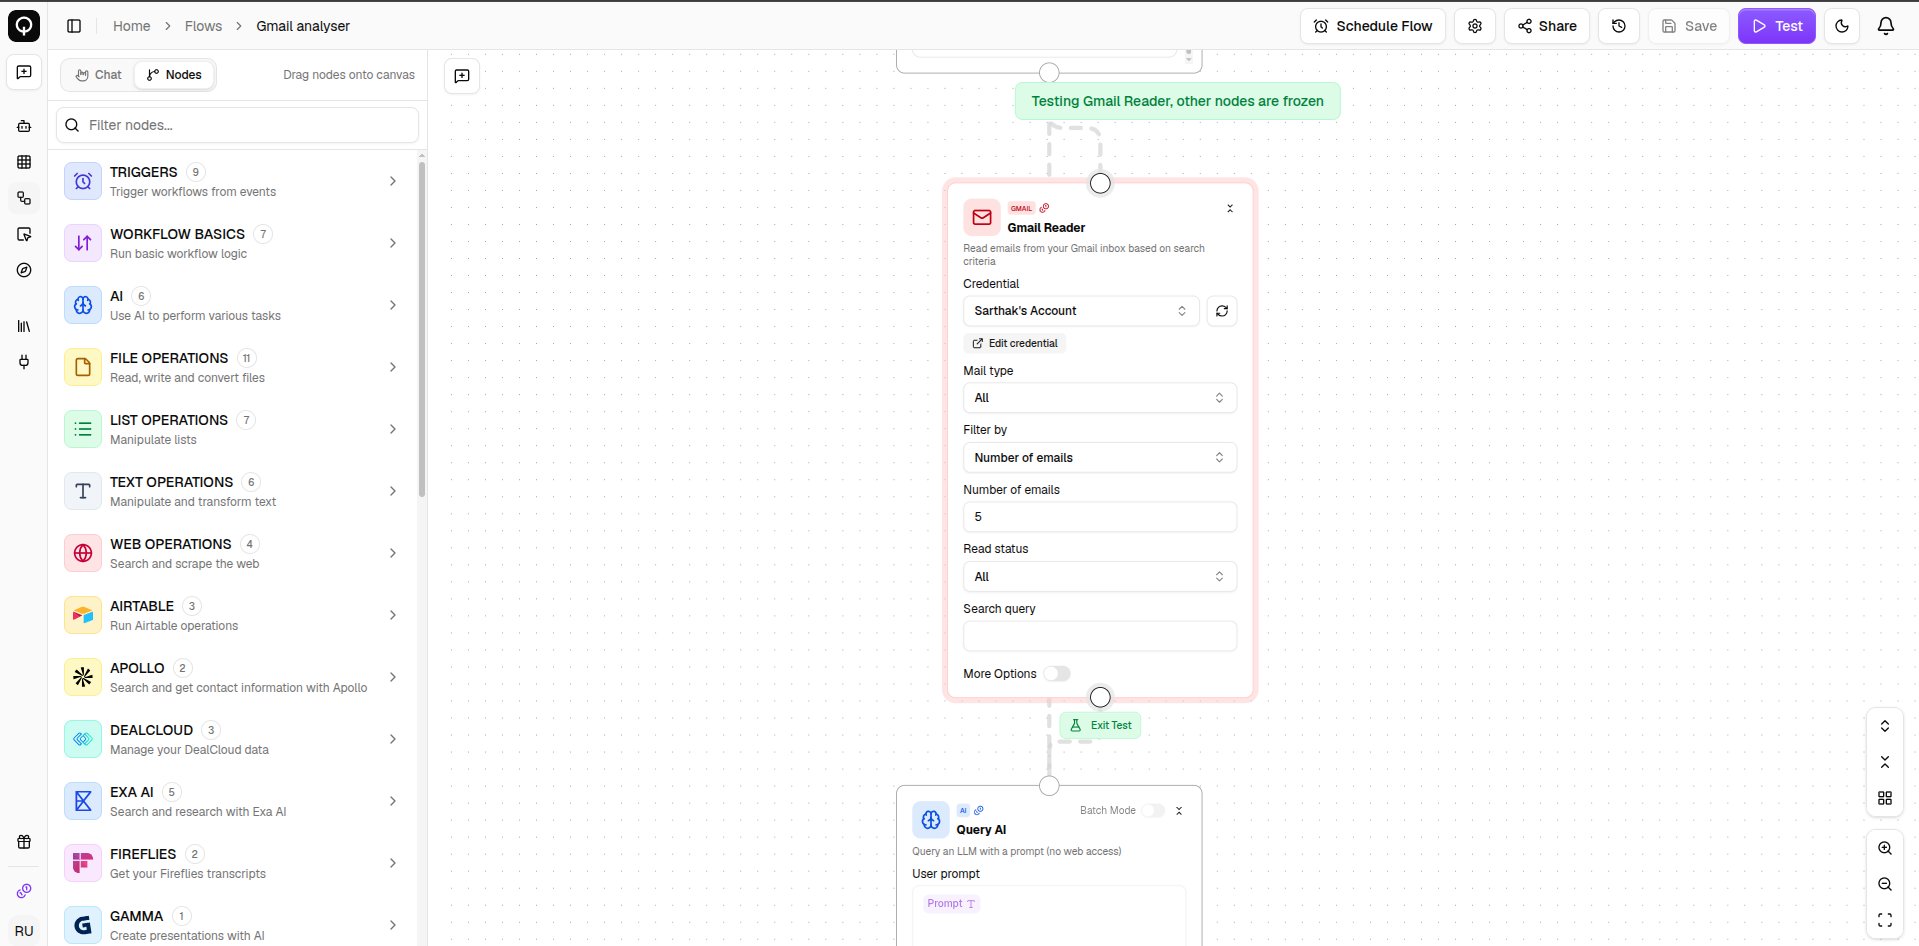Open the Read status dropdown
The image size is (1919, 946).
click(x=1100, y=577)
